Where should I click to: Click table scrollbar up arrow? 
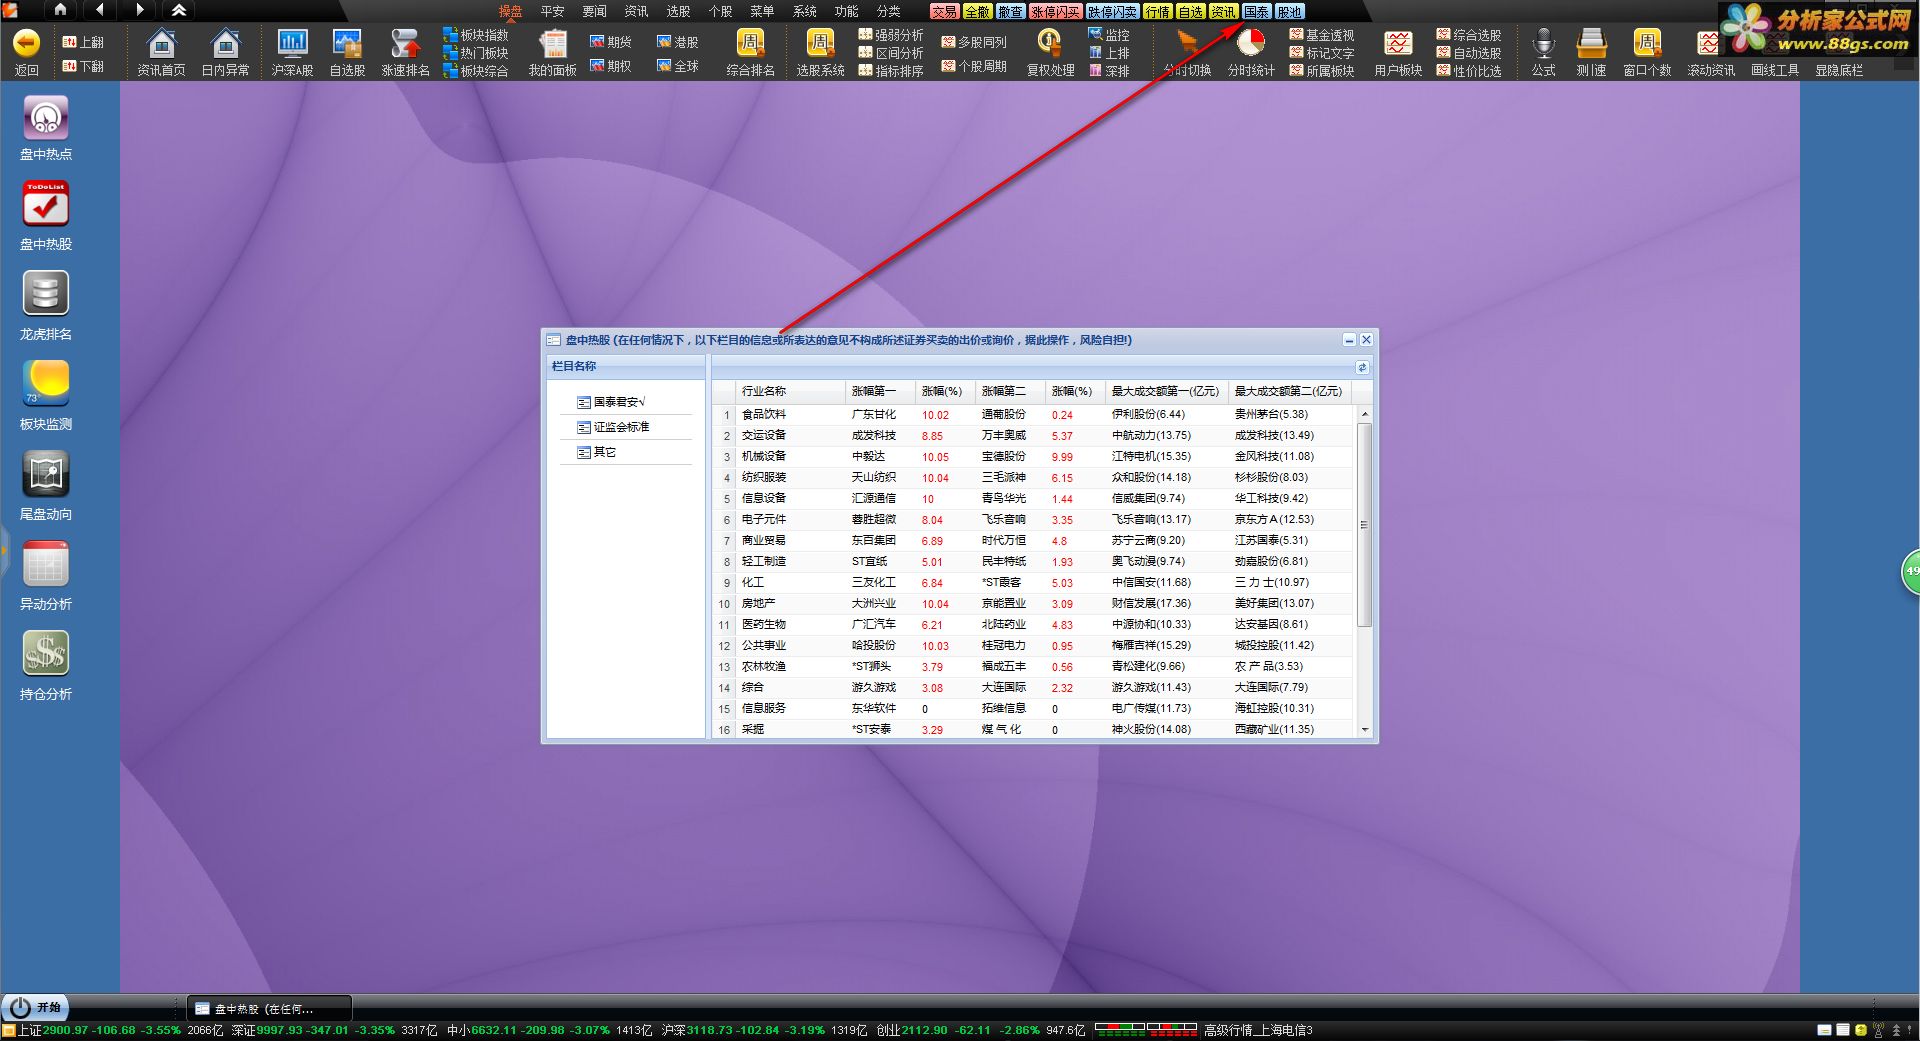tap(1365, 414)
